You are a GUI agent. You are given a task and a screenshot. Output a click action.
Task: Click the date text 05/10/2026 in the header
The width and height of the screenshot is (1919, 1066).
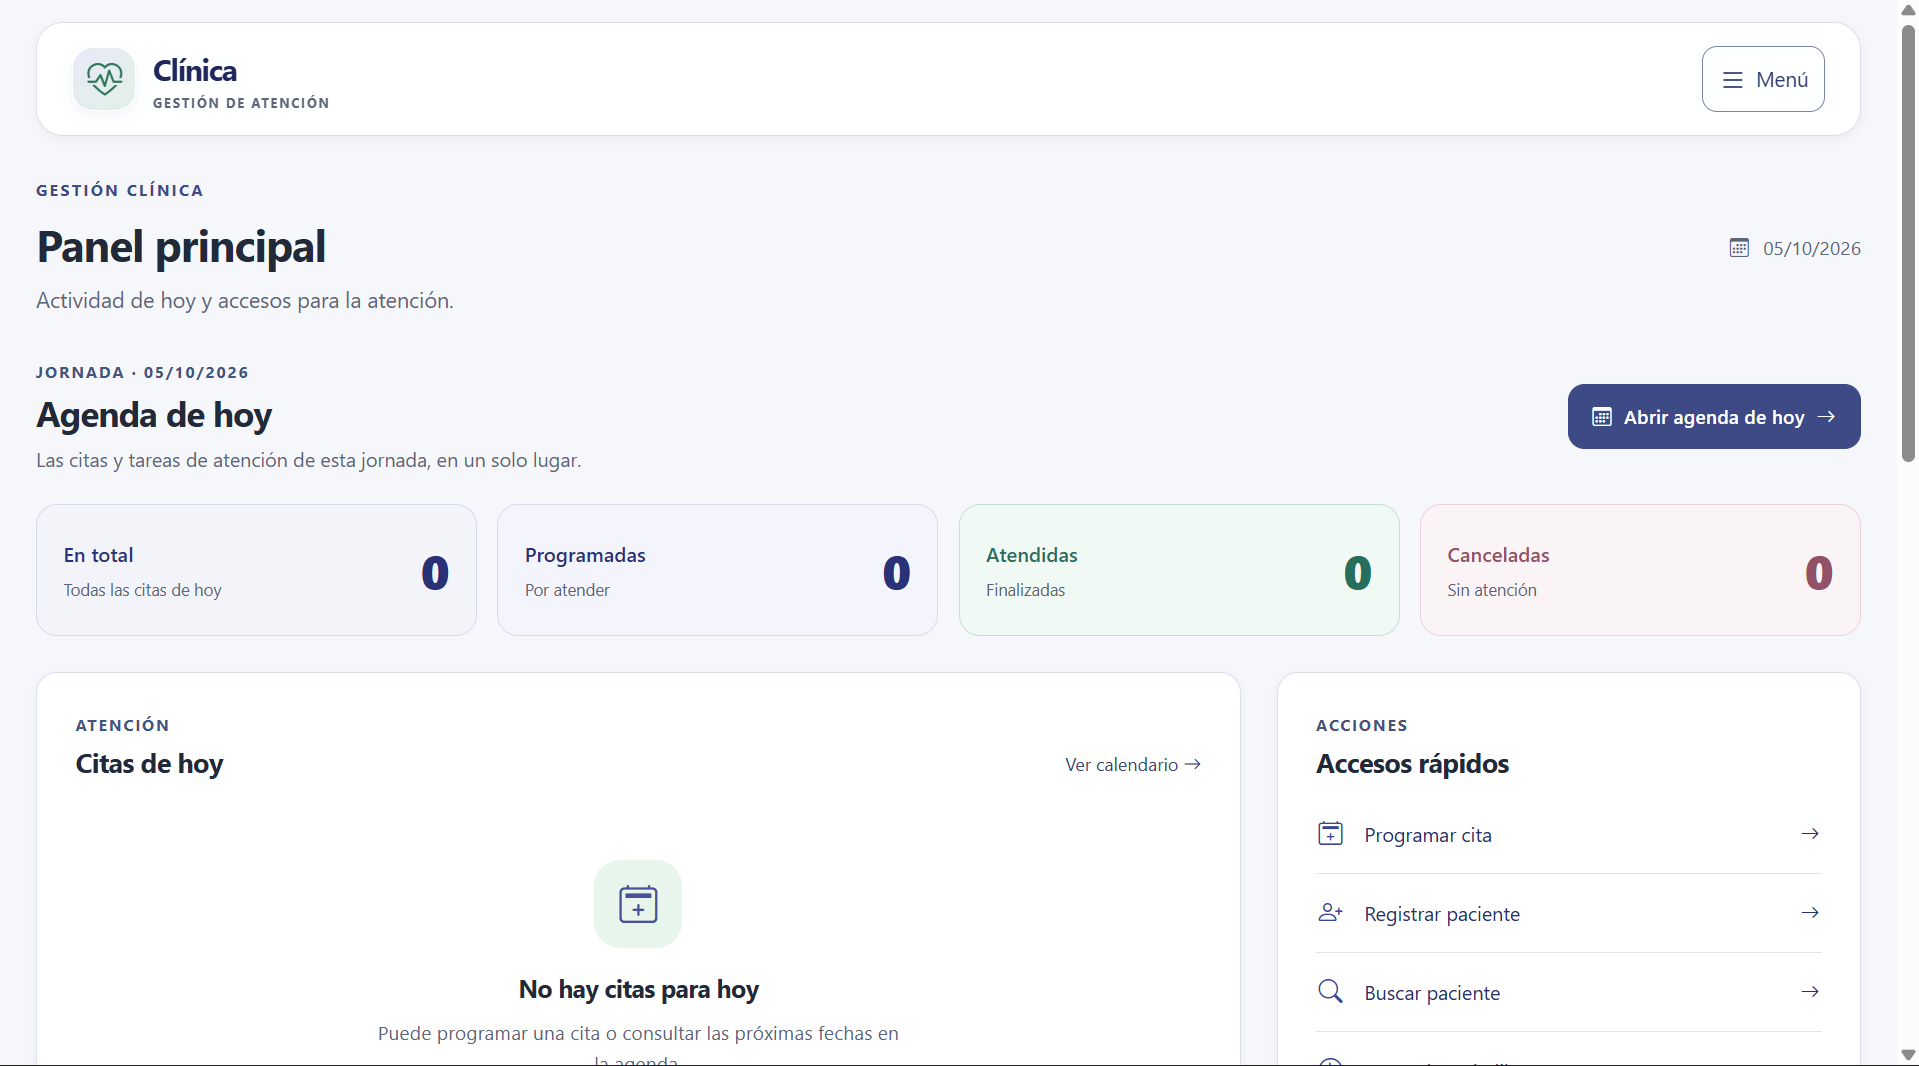pos(1812,249)
